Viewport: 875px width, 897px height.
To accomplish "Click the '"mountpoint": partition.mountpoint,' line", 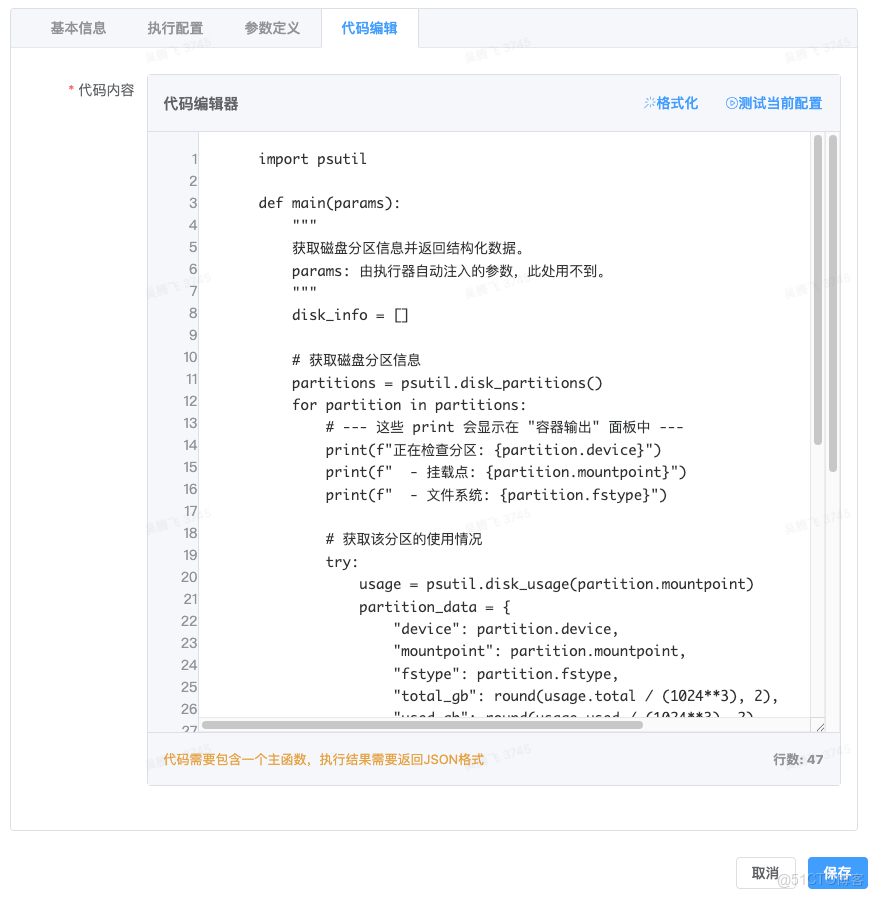I will [x=539, y=652].
